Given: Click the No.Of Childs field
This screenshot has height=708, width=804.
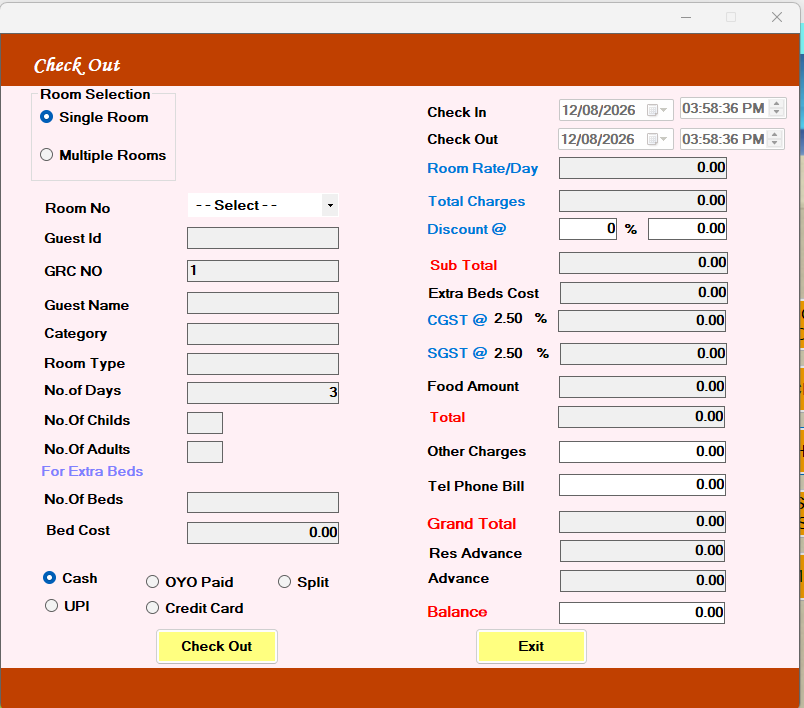Looking at the screenshot, I should (205, 423).
